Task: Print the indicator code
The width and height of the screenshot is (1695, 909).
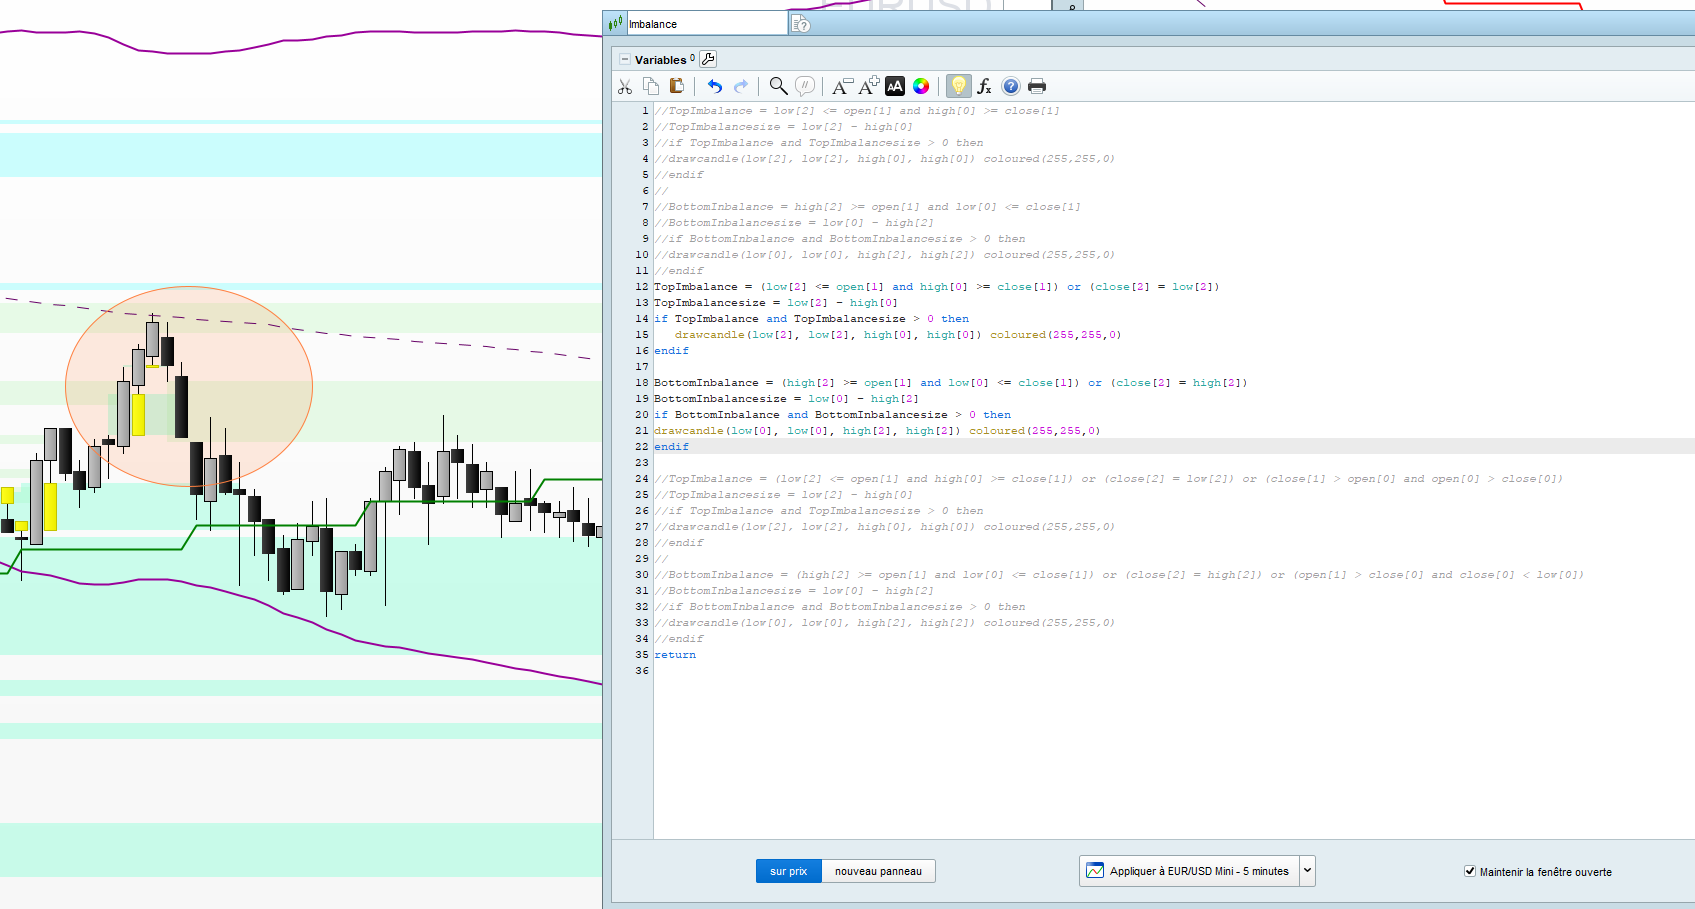Action: click(1037, 87)
